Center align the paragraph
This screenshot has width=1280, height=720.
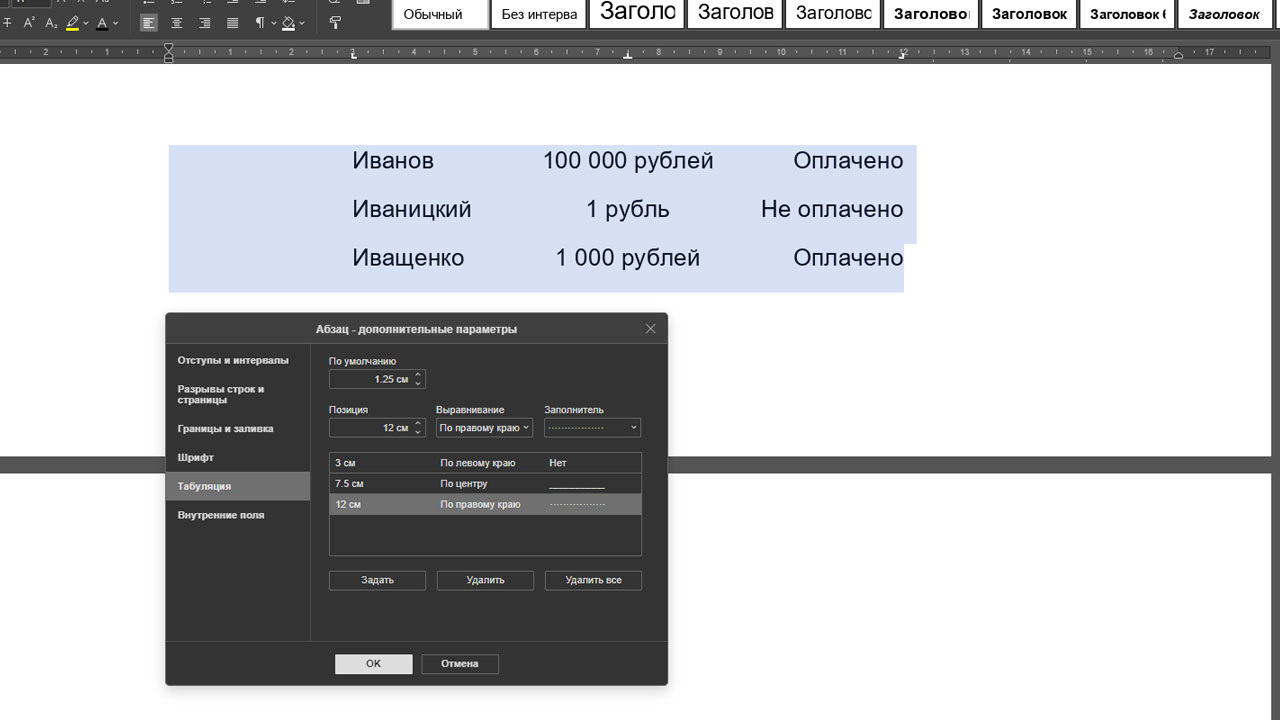pyautogui.click(x=177, y=22)
